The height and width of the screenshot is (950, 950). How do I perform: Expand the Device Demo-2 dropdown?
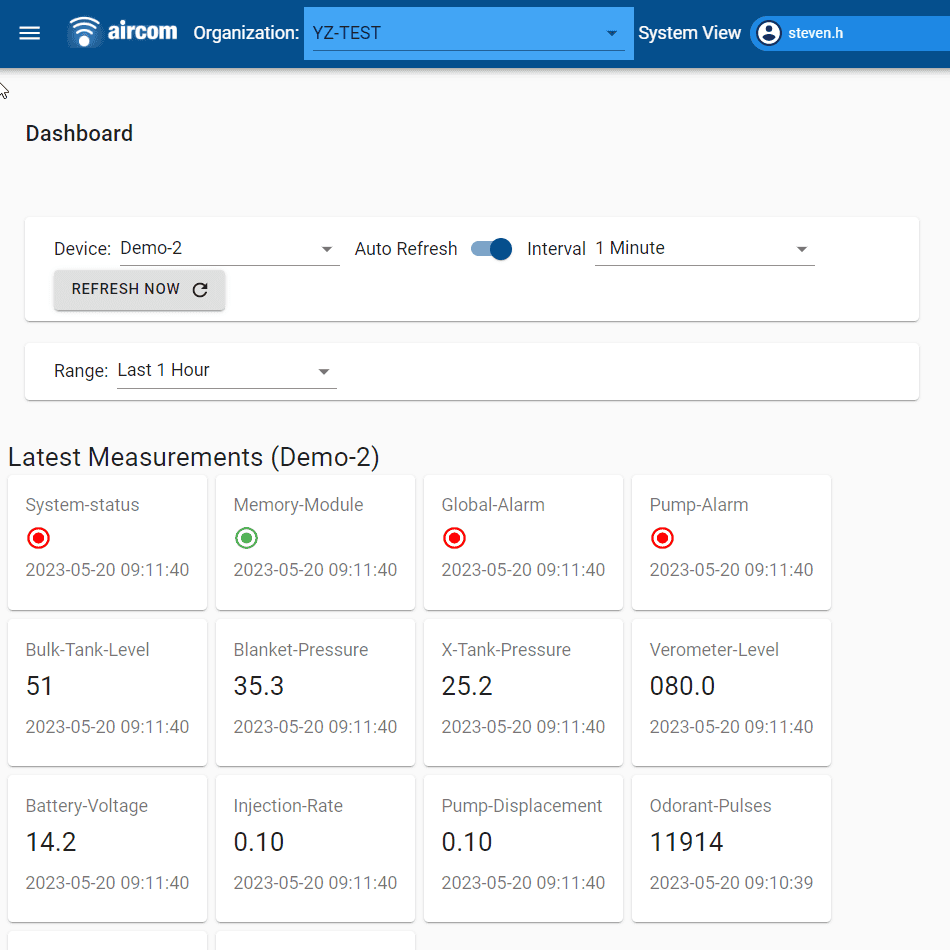(x=228, y=249)
